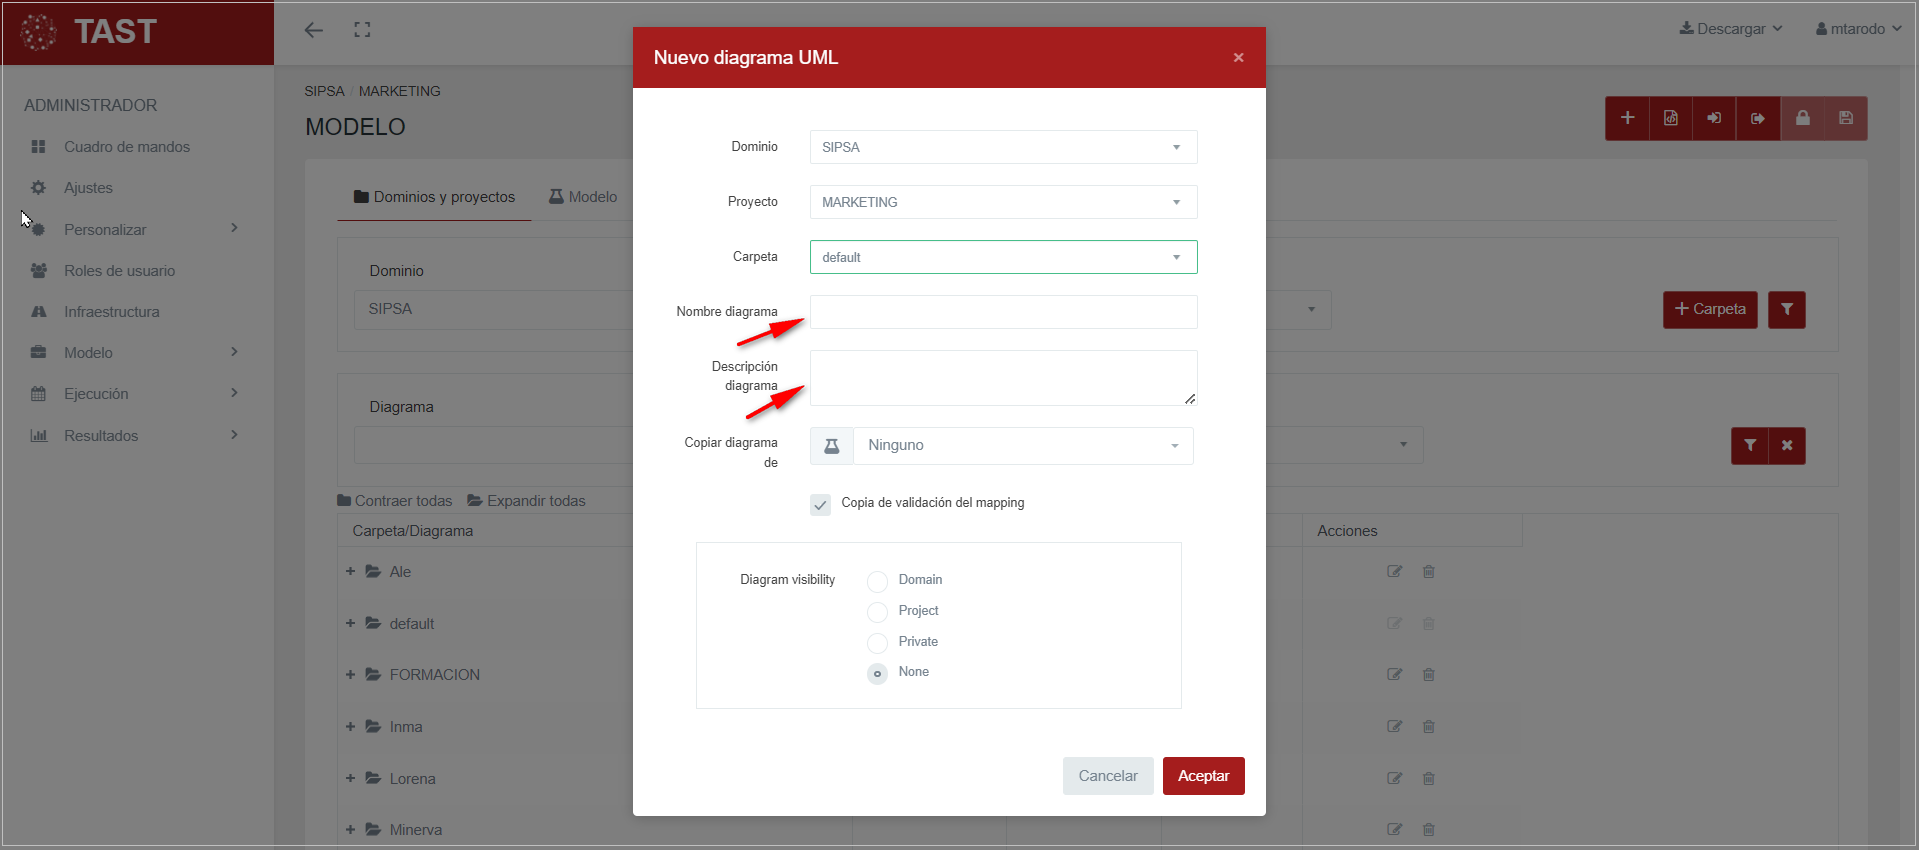1919x850 pixels.
Task: Switch to Dominios y proyectos tab
Action: 435,197
